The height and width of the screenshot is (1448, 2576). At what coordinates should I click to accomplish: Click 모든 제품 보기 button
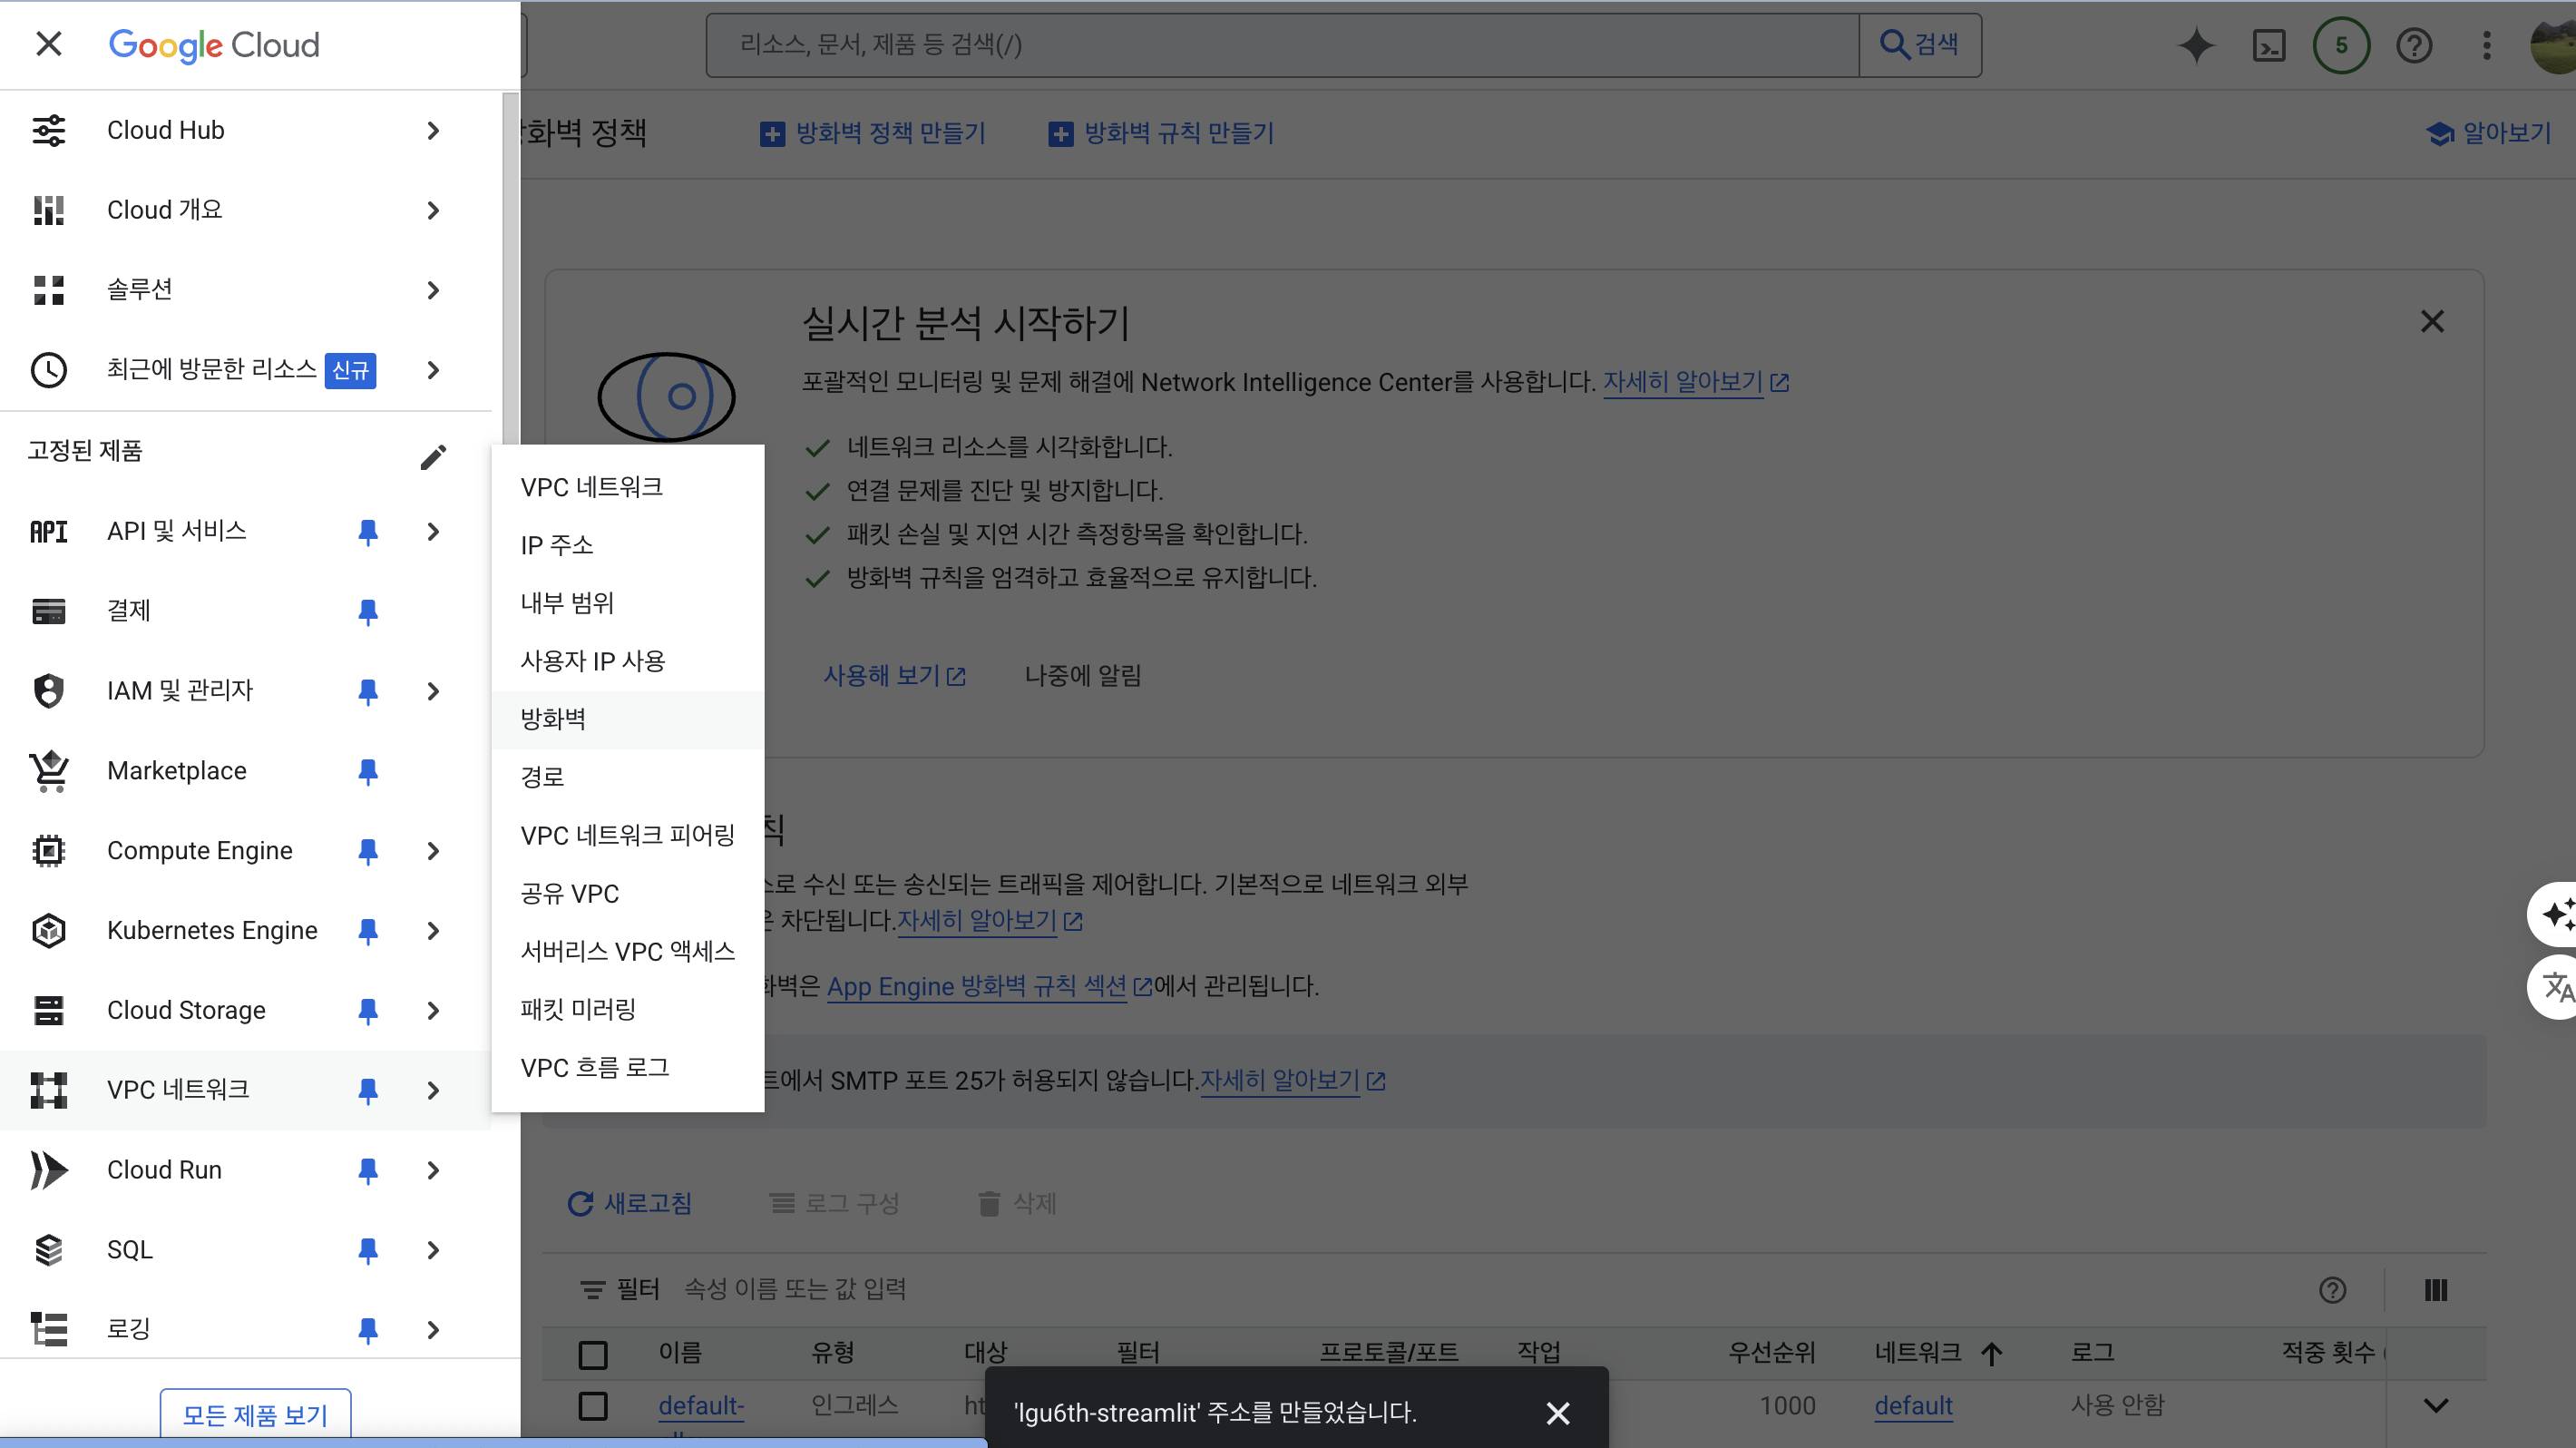pos(256,1414)
